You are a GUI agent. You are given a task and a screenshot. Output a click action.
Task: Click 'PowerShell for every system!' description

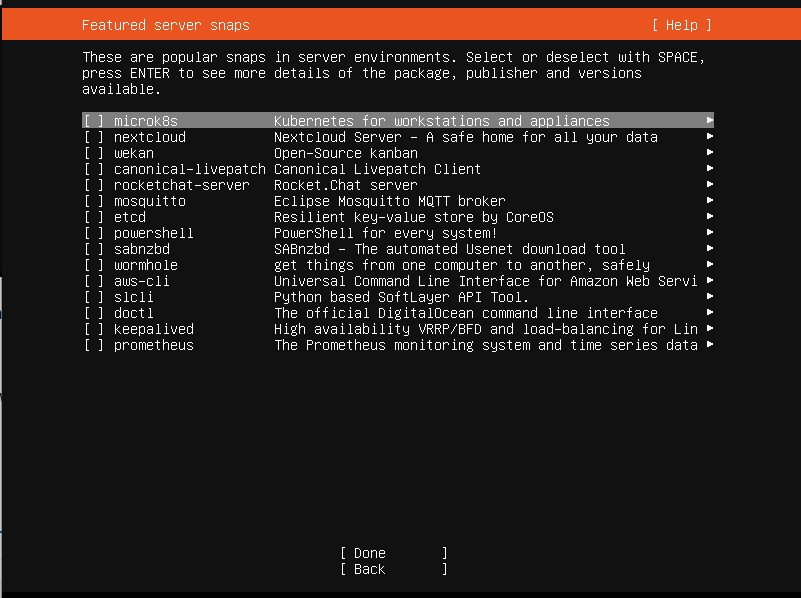click(386, 233)
